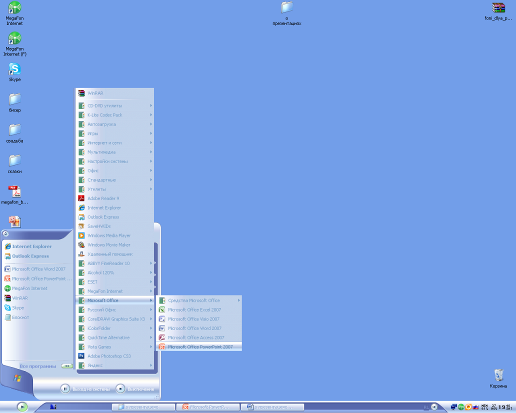The width and height of the screenshot is (516, 413).
Task: Open pinned Internet Explorer in start menu
Action: (x=37, y=246)
